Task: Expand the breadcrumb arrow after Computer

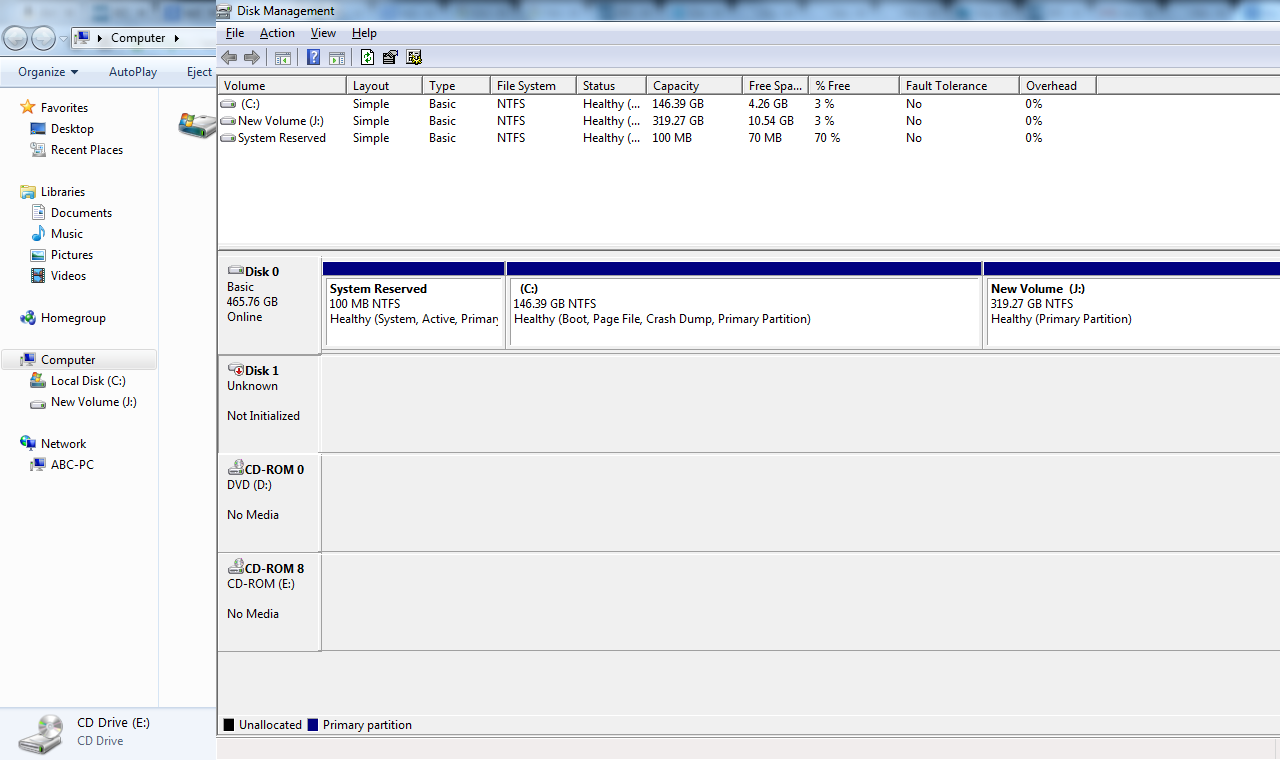Action: (177, 38)
